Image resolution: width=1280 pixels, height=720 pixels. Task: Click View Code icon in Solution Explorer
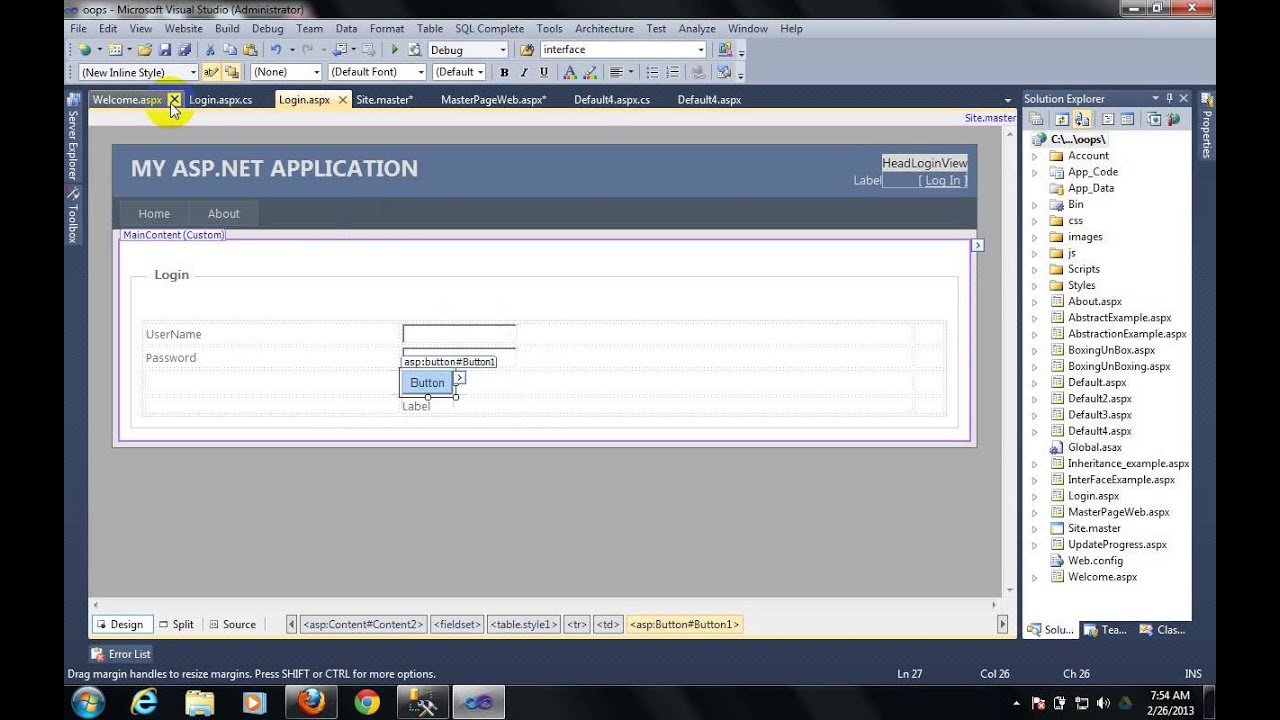(1107, 119)
